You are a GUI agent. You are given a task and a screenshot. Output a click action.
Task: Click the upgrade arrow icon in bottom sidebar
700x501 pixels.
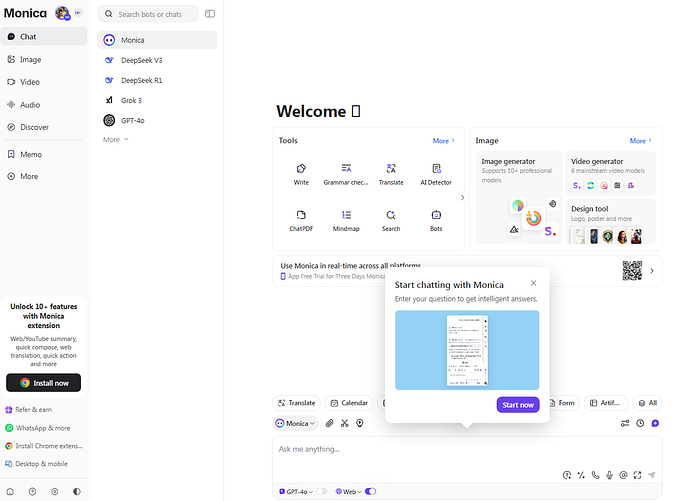click(x=32, y=492)
